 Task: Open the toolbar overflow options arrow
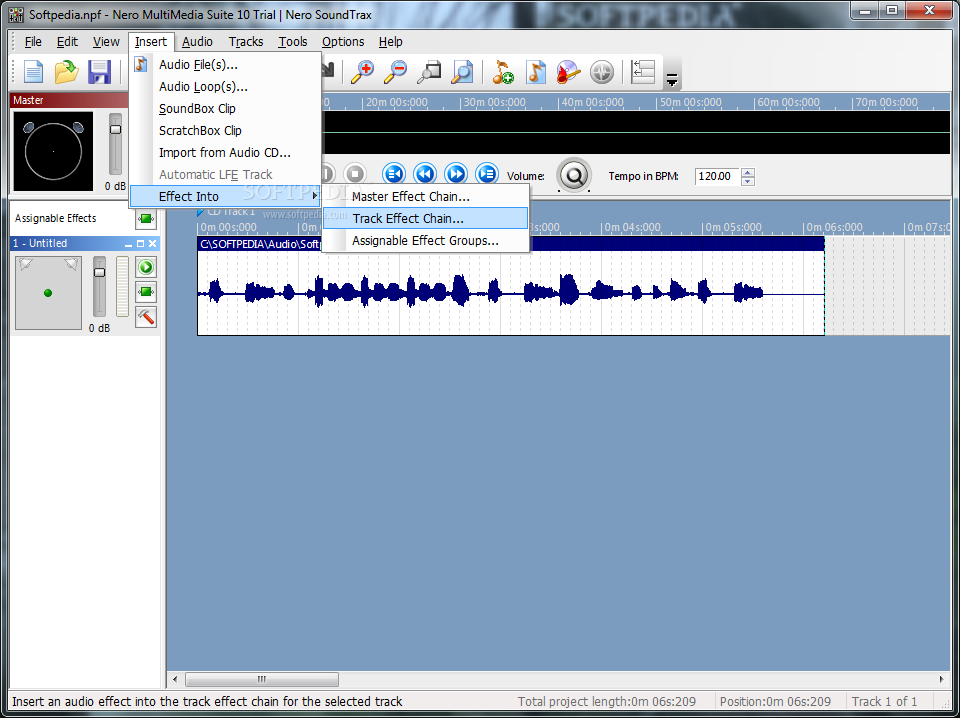pos(672,80)
